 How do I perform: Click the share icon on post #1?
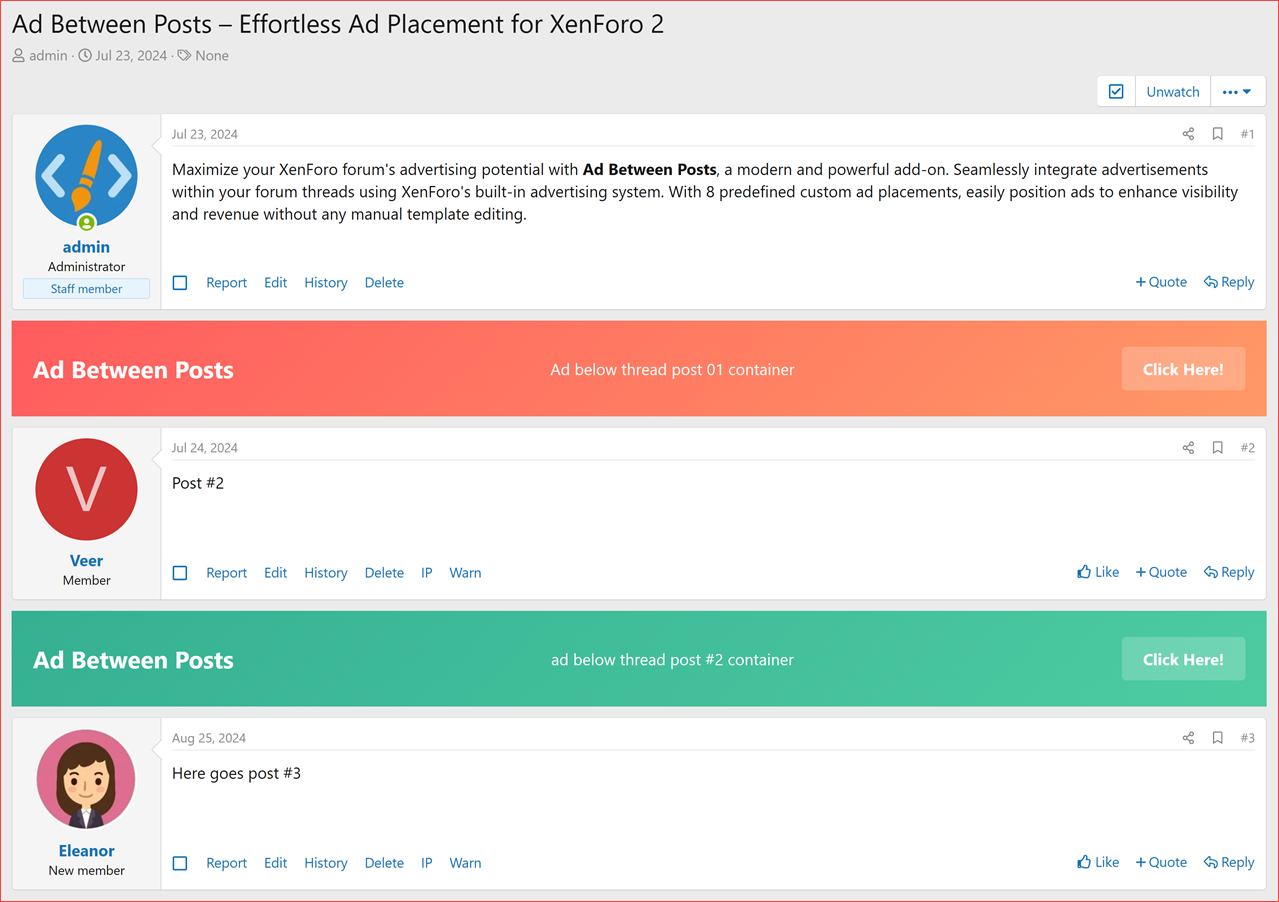click(1187, 133)
